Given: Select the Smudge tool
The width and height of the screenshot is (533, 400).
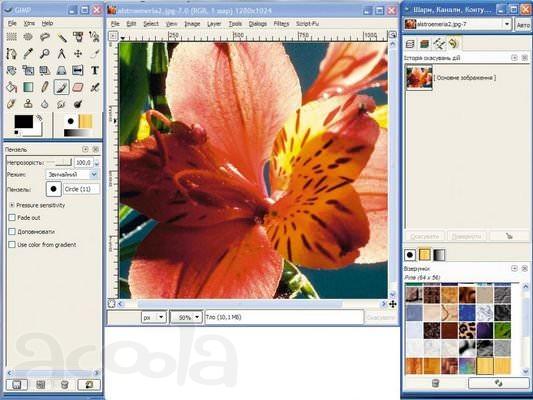Looking at the screenshot, I should click(61, 104).
